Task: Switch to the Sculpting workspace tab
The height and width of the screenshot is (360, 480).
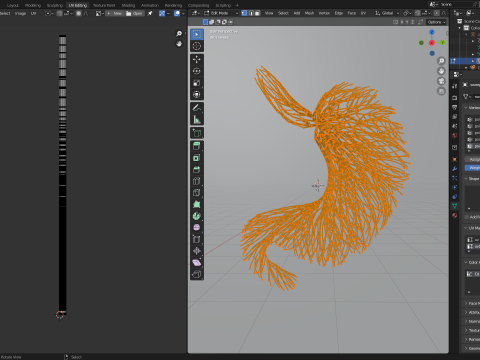Action: (x=55, y=5)
